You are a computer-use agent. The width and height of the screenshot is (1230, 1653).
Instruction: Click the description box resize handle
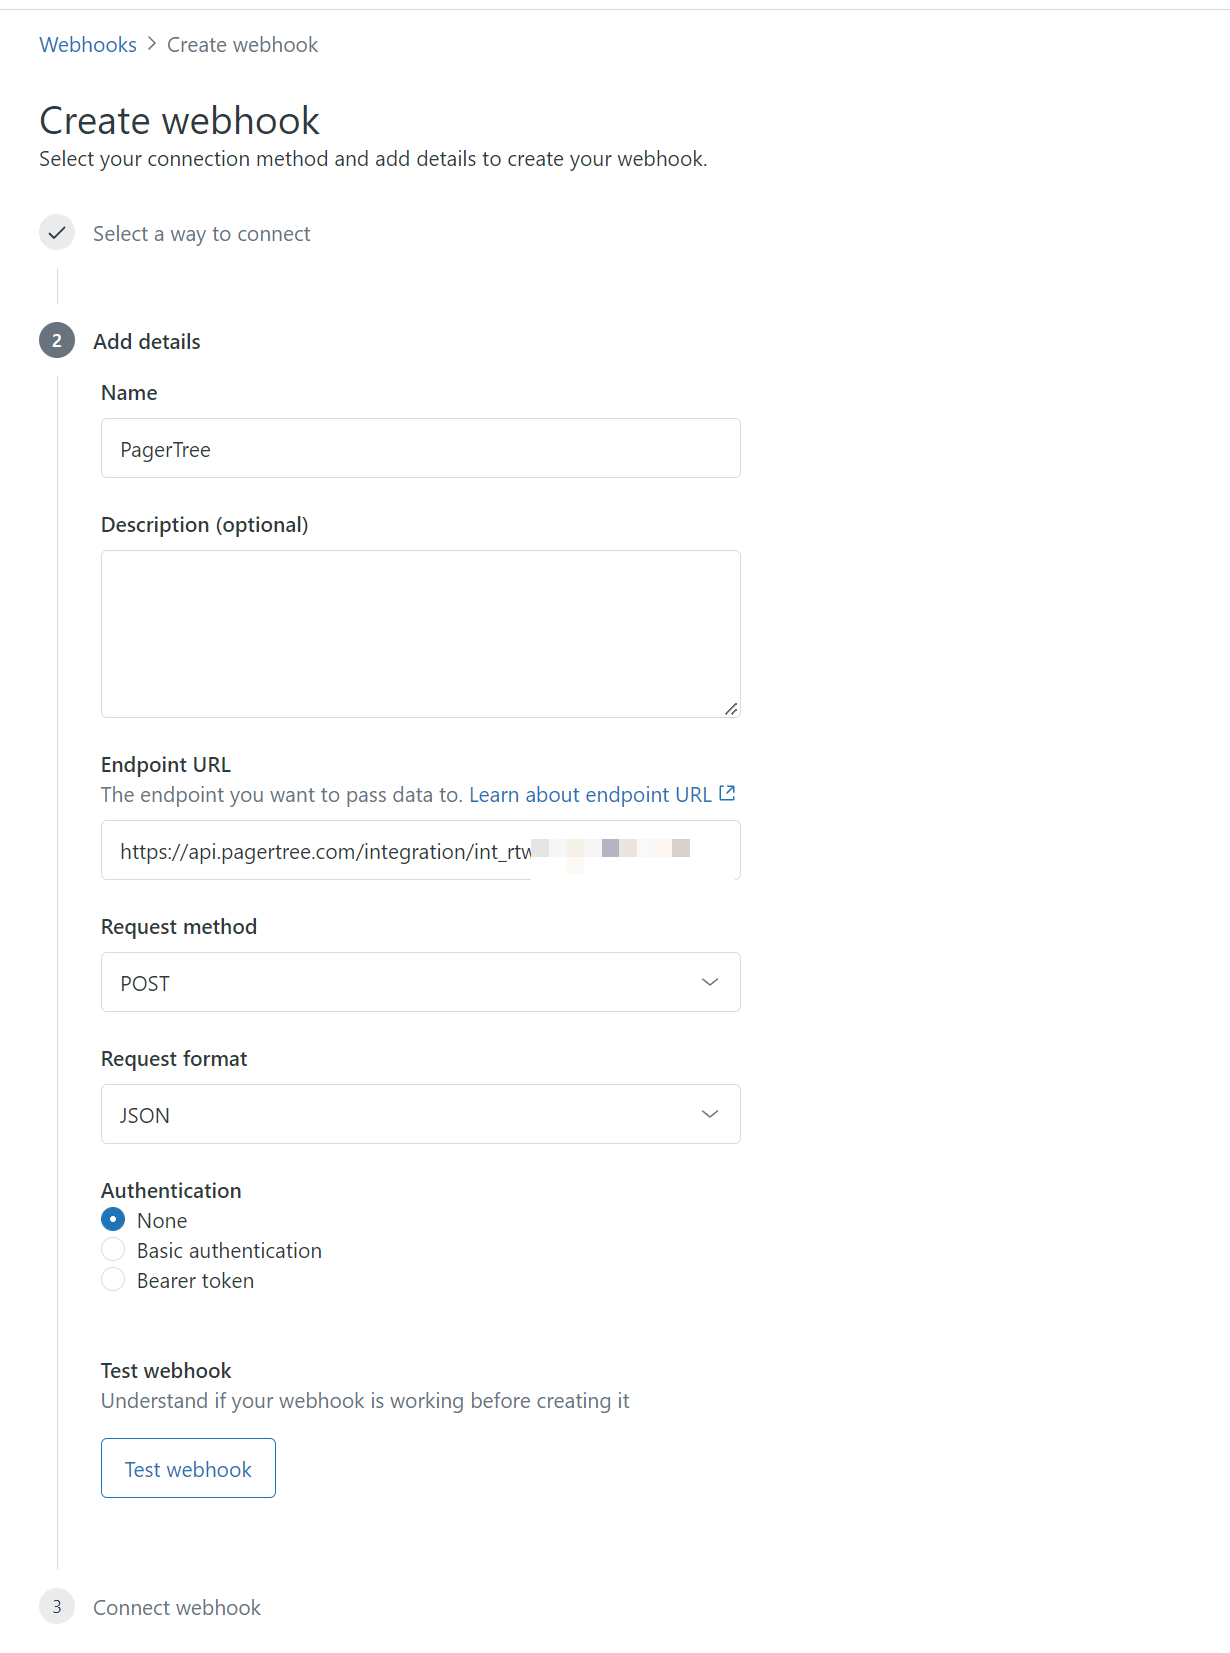click(731, 708)
